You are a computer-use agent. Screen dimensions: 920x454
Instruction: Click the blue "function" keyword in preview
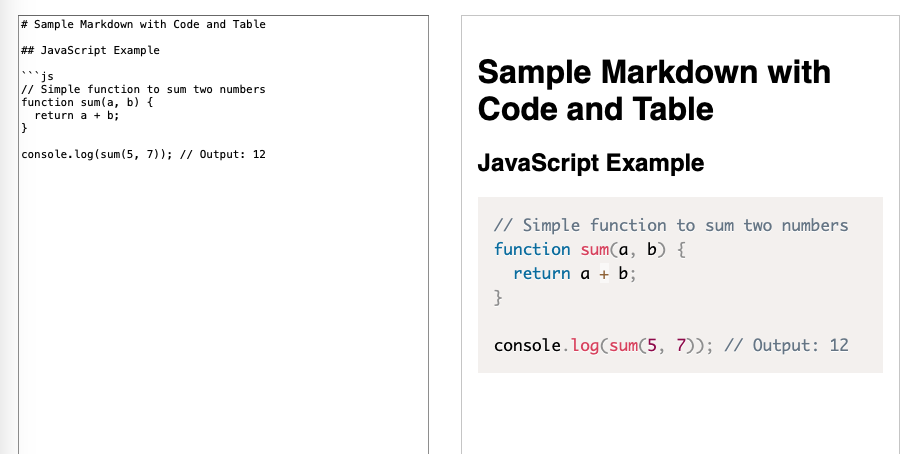point(532,249)
